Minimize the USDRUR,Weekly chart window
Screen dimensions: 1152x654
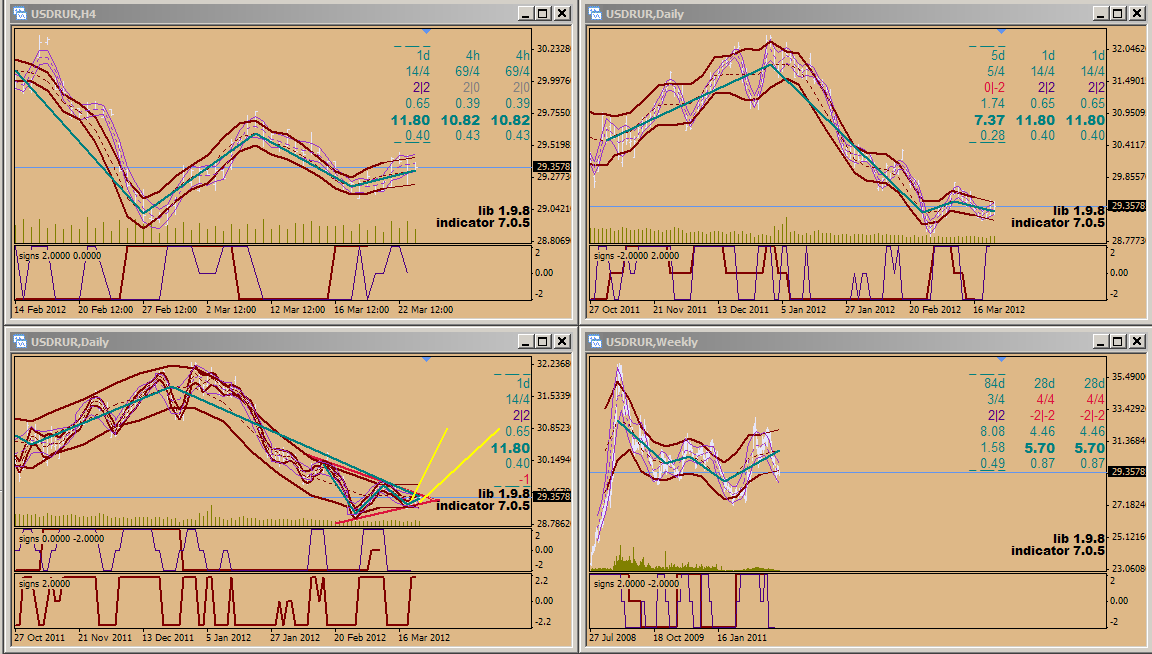tap(1102, 342)
